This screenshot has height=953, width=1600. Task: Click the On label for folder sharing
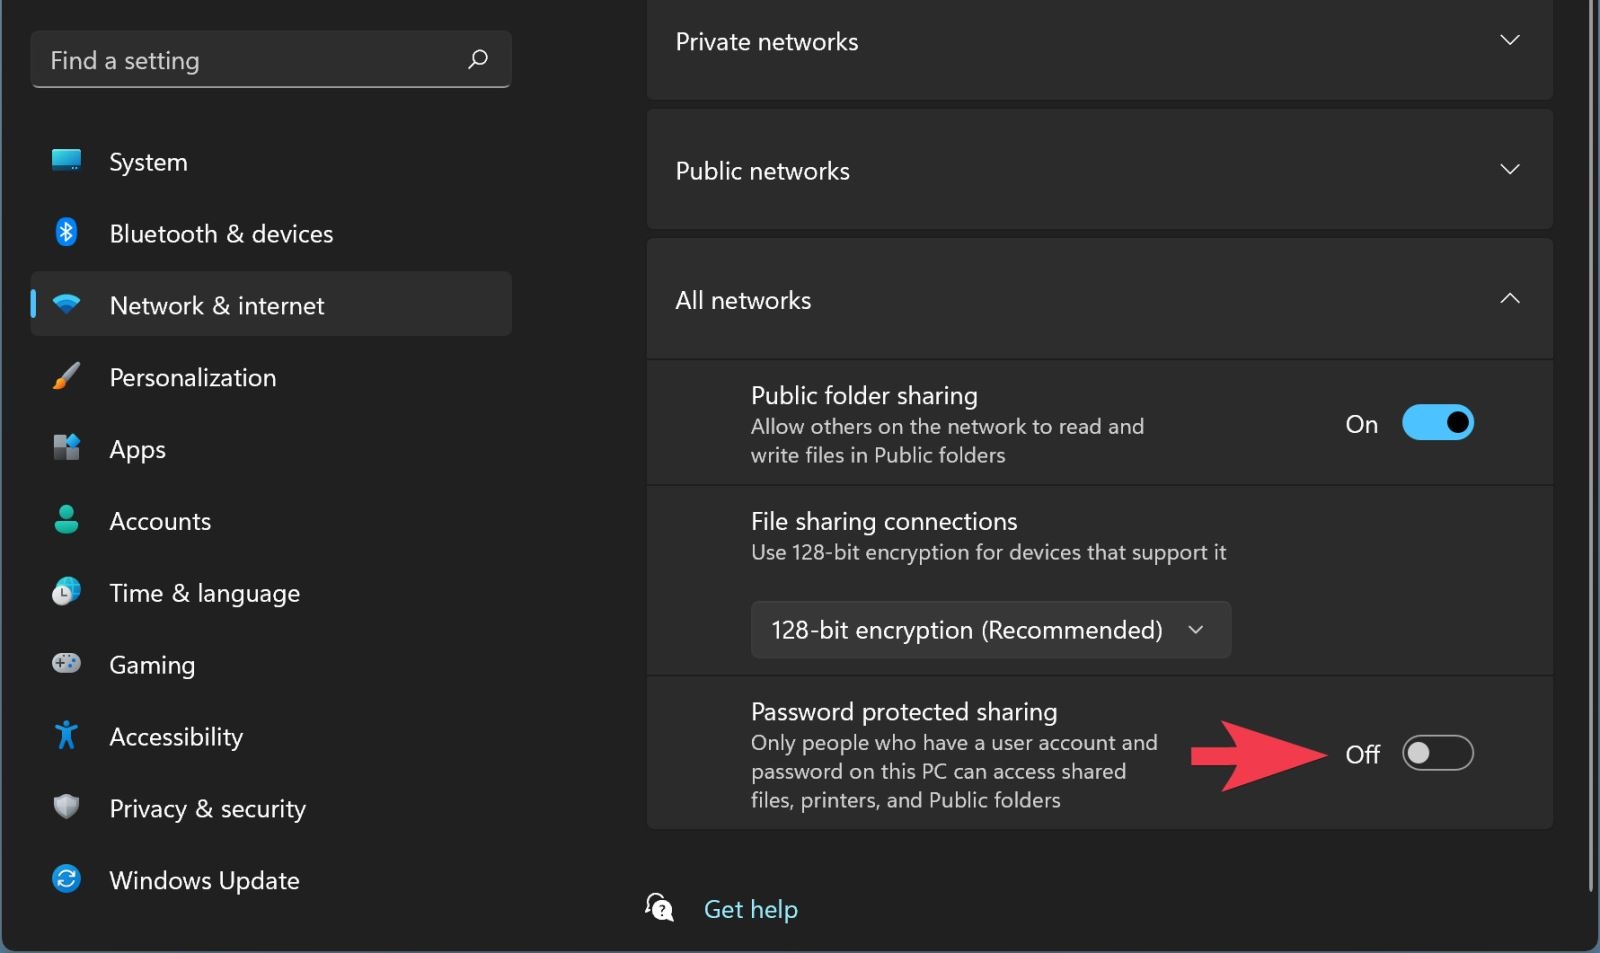[1362, 424]
